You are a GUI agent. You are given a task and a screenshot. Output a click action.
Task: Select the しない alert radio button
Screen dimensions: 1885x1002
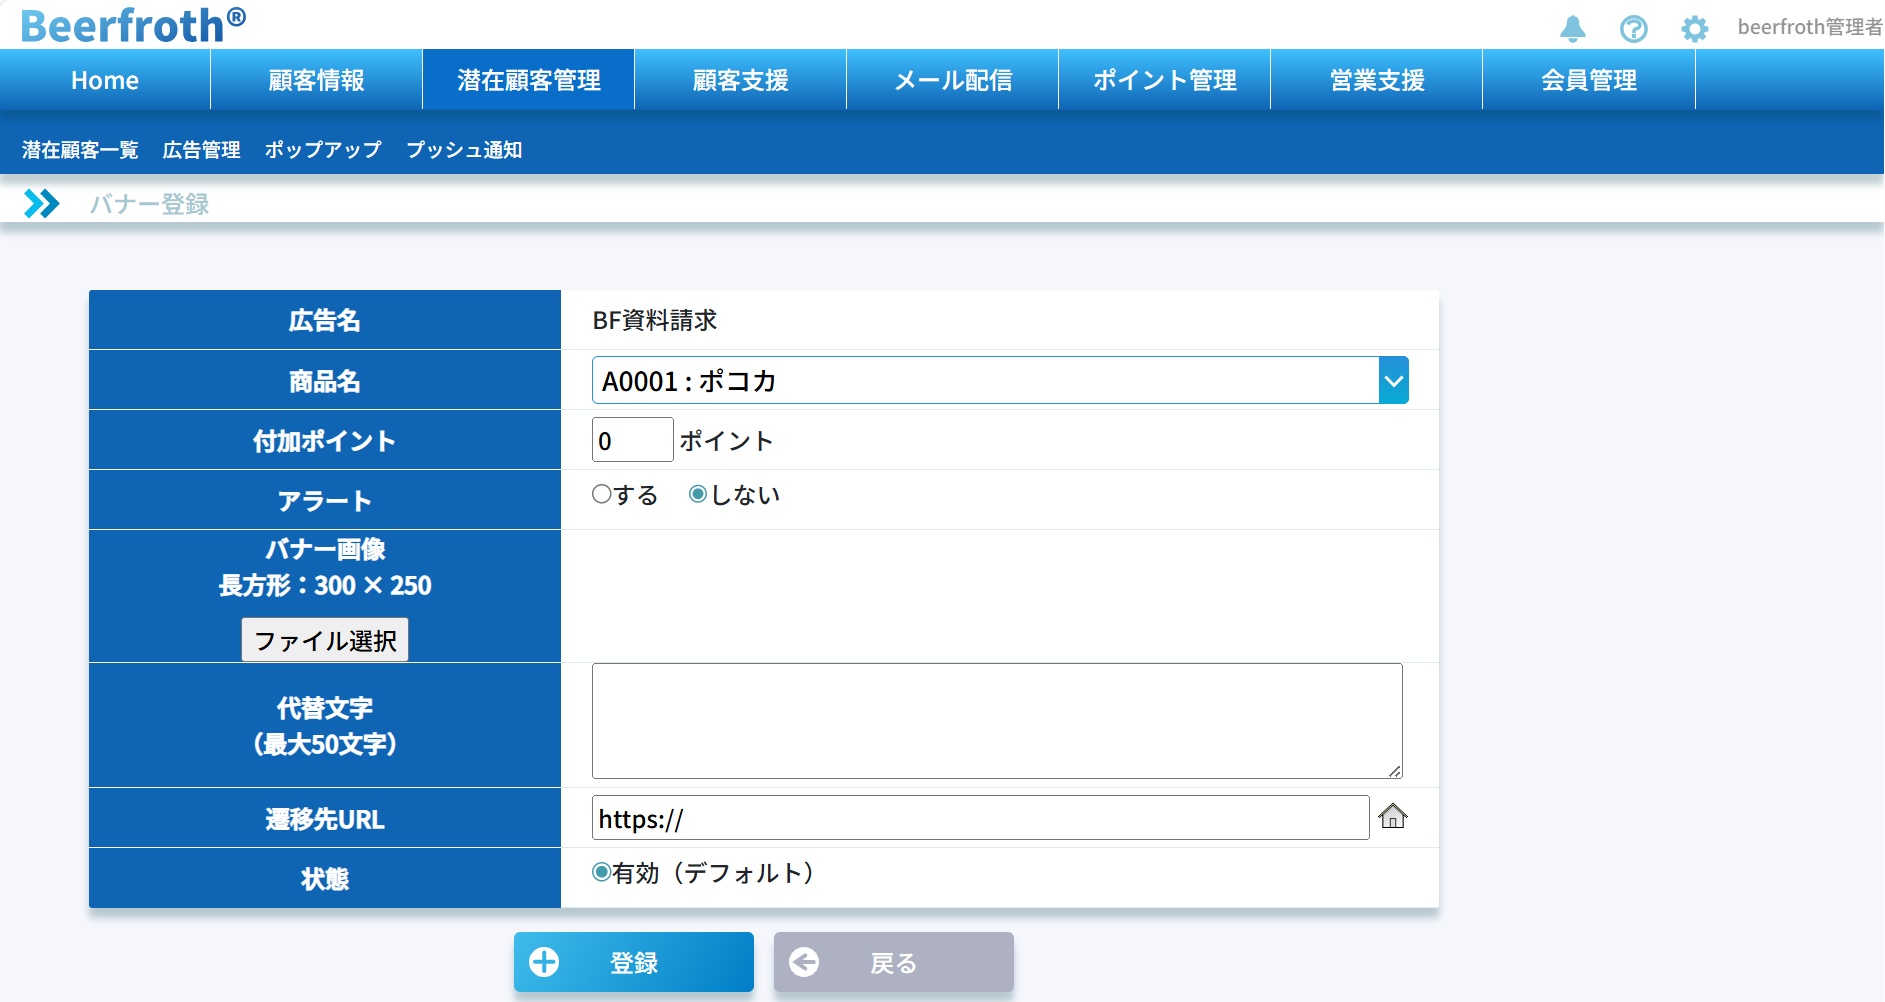(698, 494)
